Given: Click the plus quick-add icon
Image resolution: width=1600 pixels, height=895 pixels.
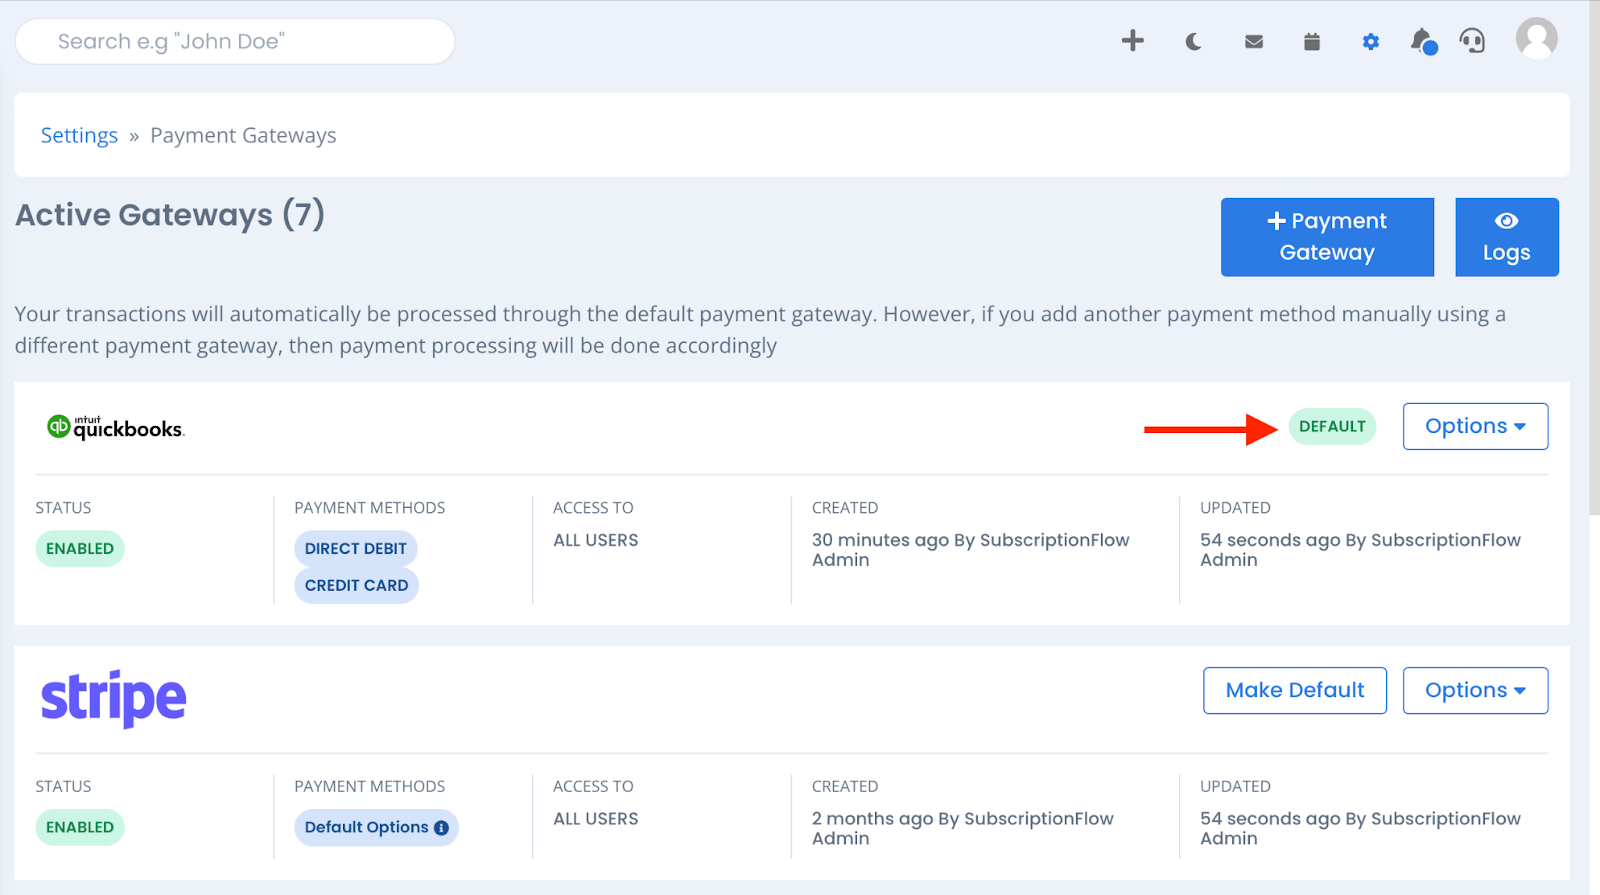Looking at the screenshot, I should 1132,41.
